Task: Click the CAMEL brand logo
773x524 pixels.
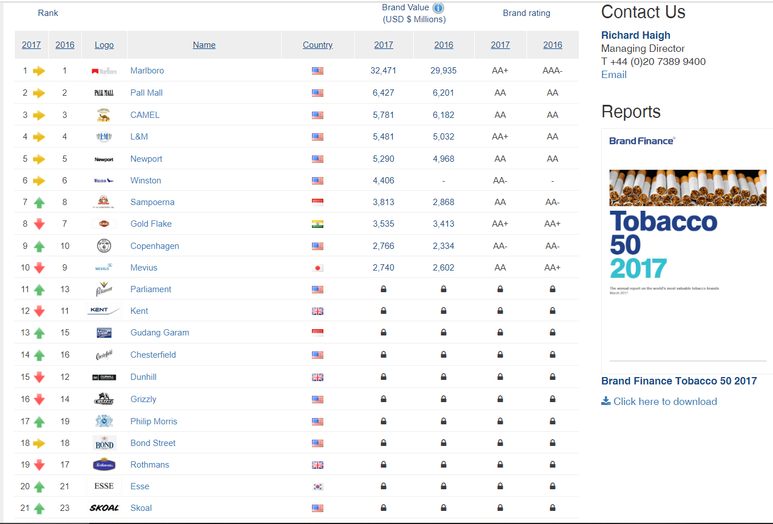Action: 104,115
